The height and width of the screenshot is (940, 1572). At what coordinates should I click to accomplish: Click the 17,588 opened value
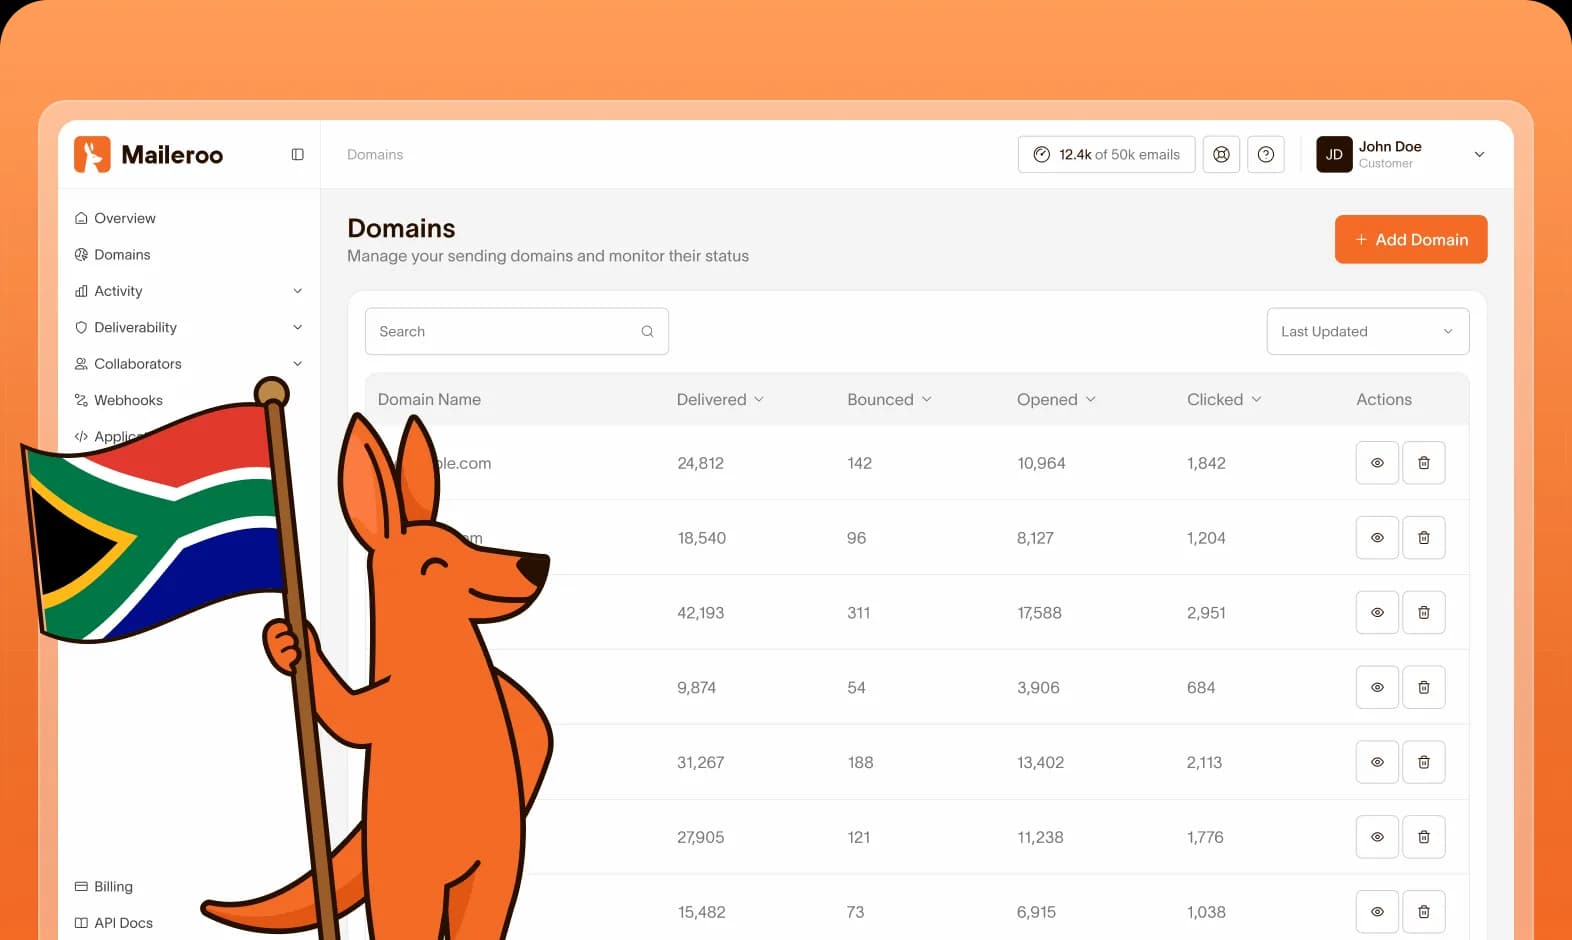[1039, 613]
